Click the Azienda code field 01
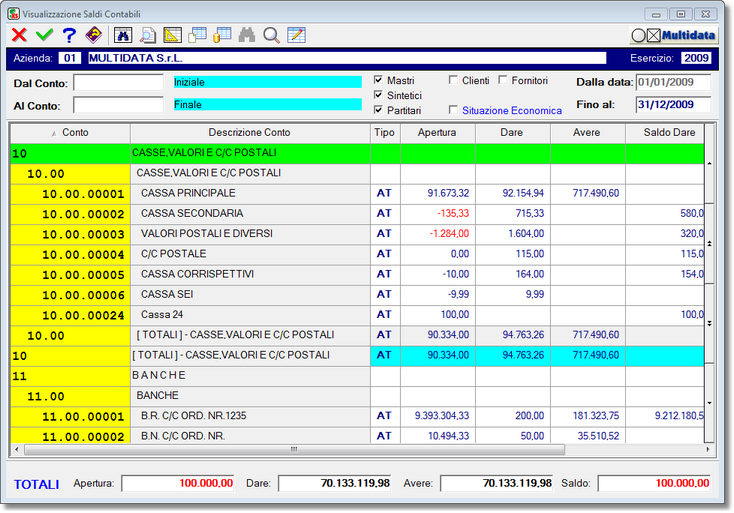Image resolution: width=734 pixels, height=513 pixels. tap(70, 58)
